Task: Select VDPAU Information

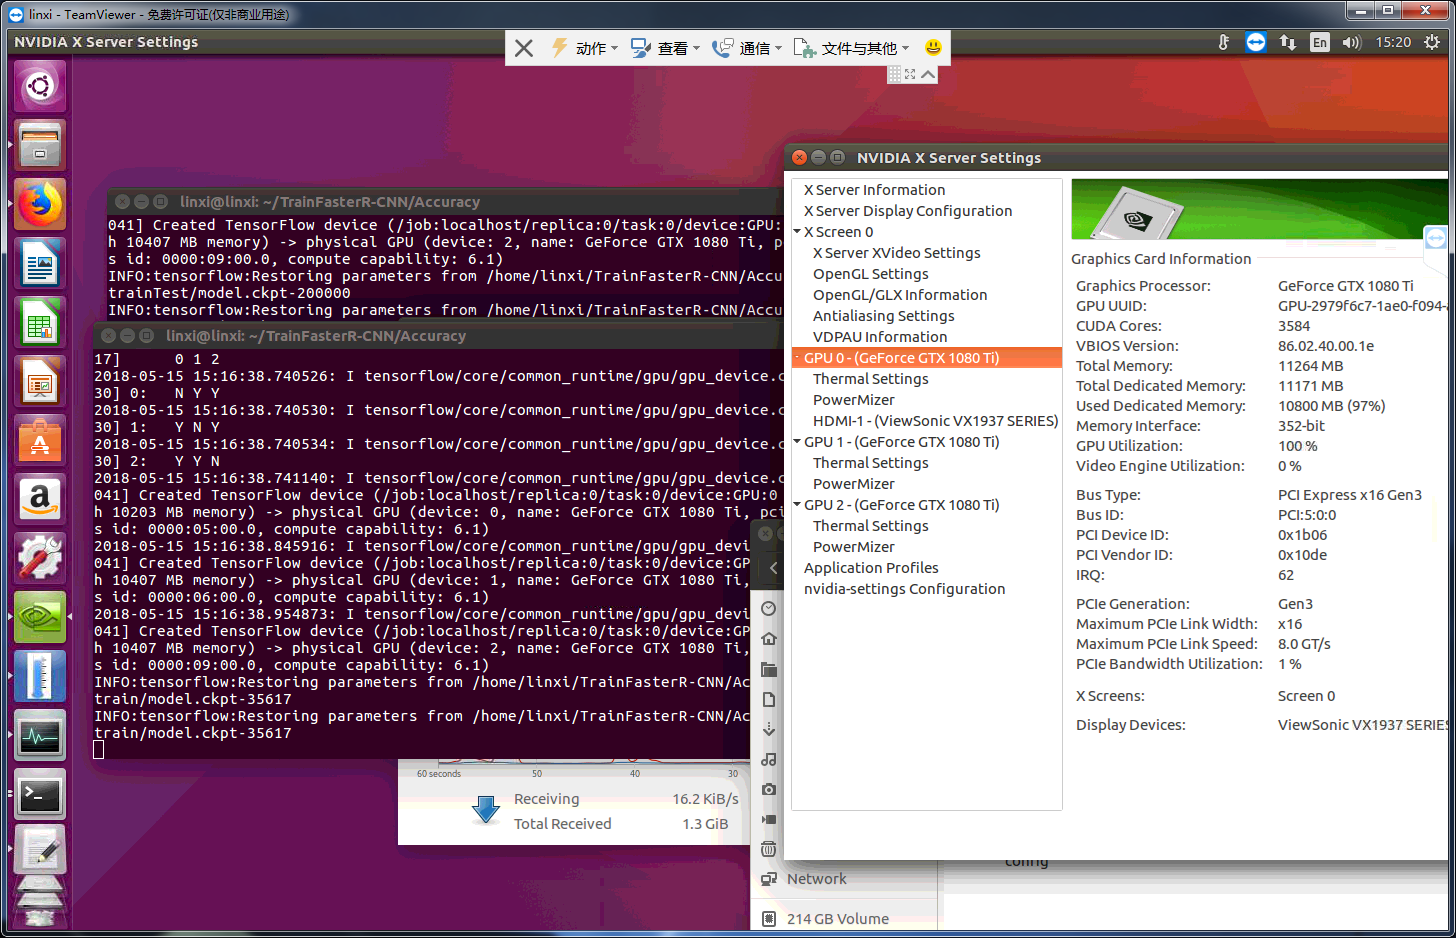Action: click(x=880, y=337)
